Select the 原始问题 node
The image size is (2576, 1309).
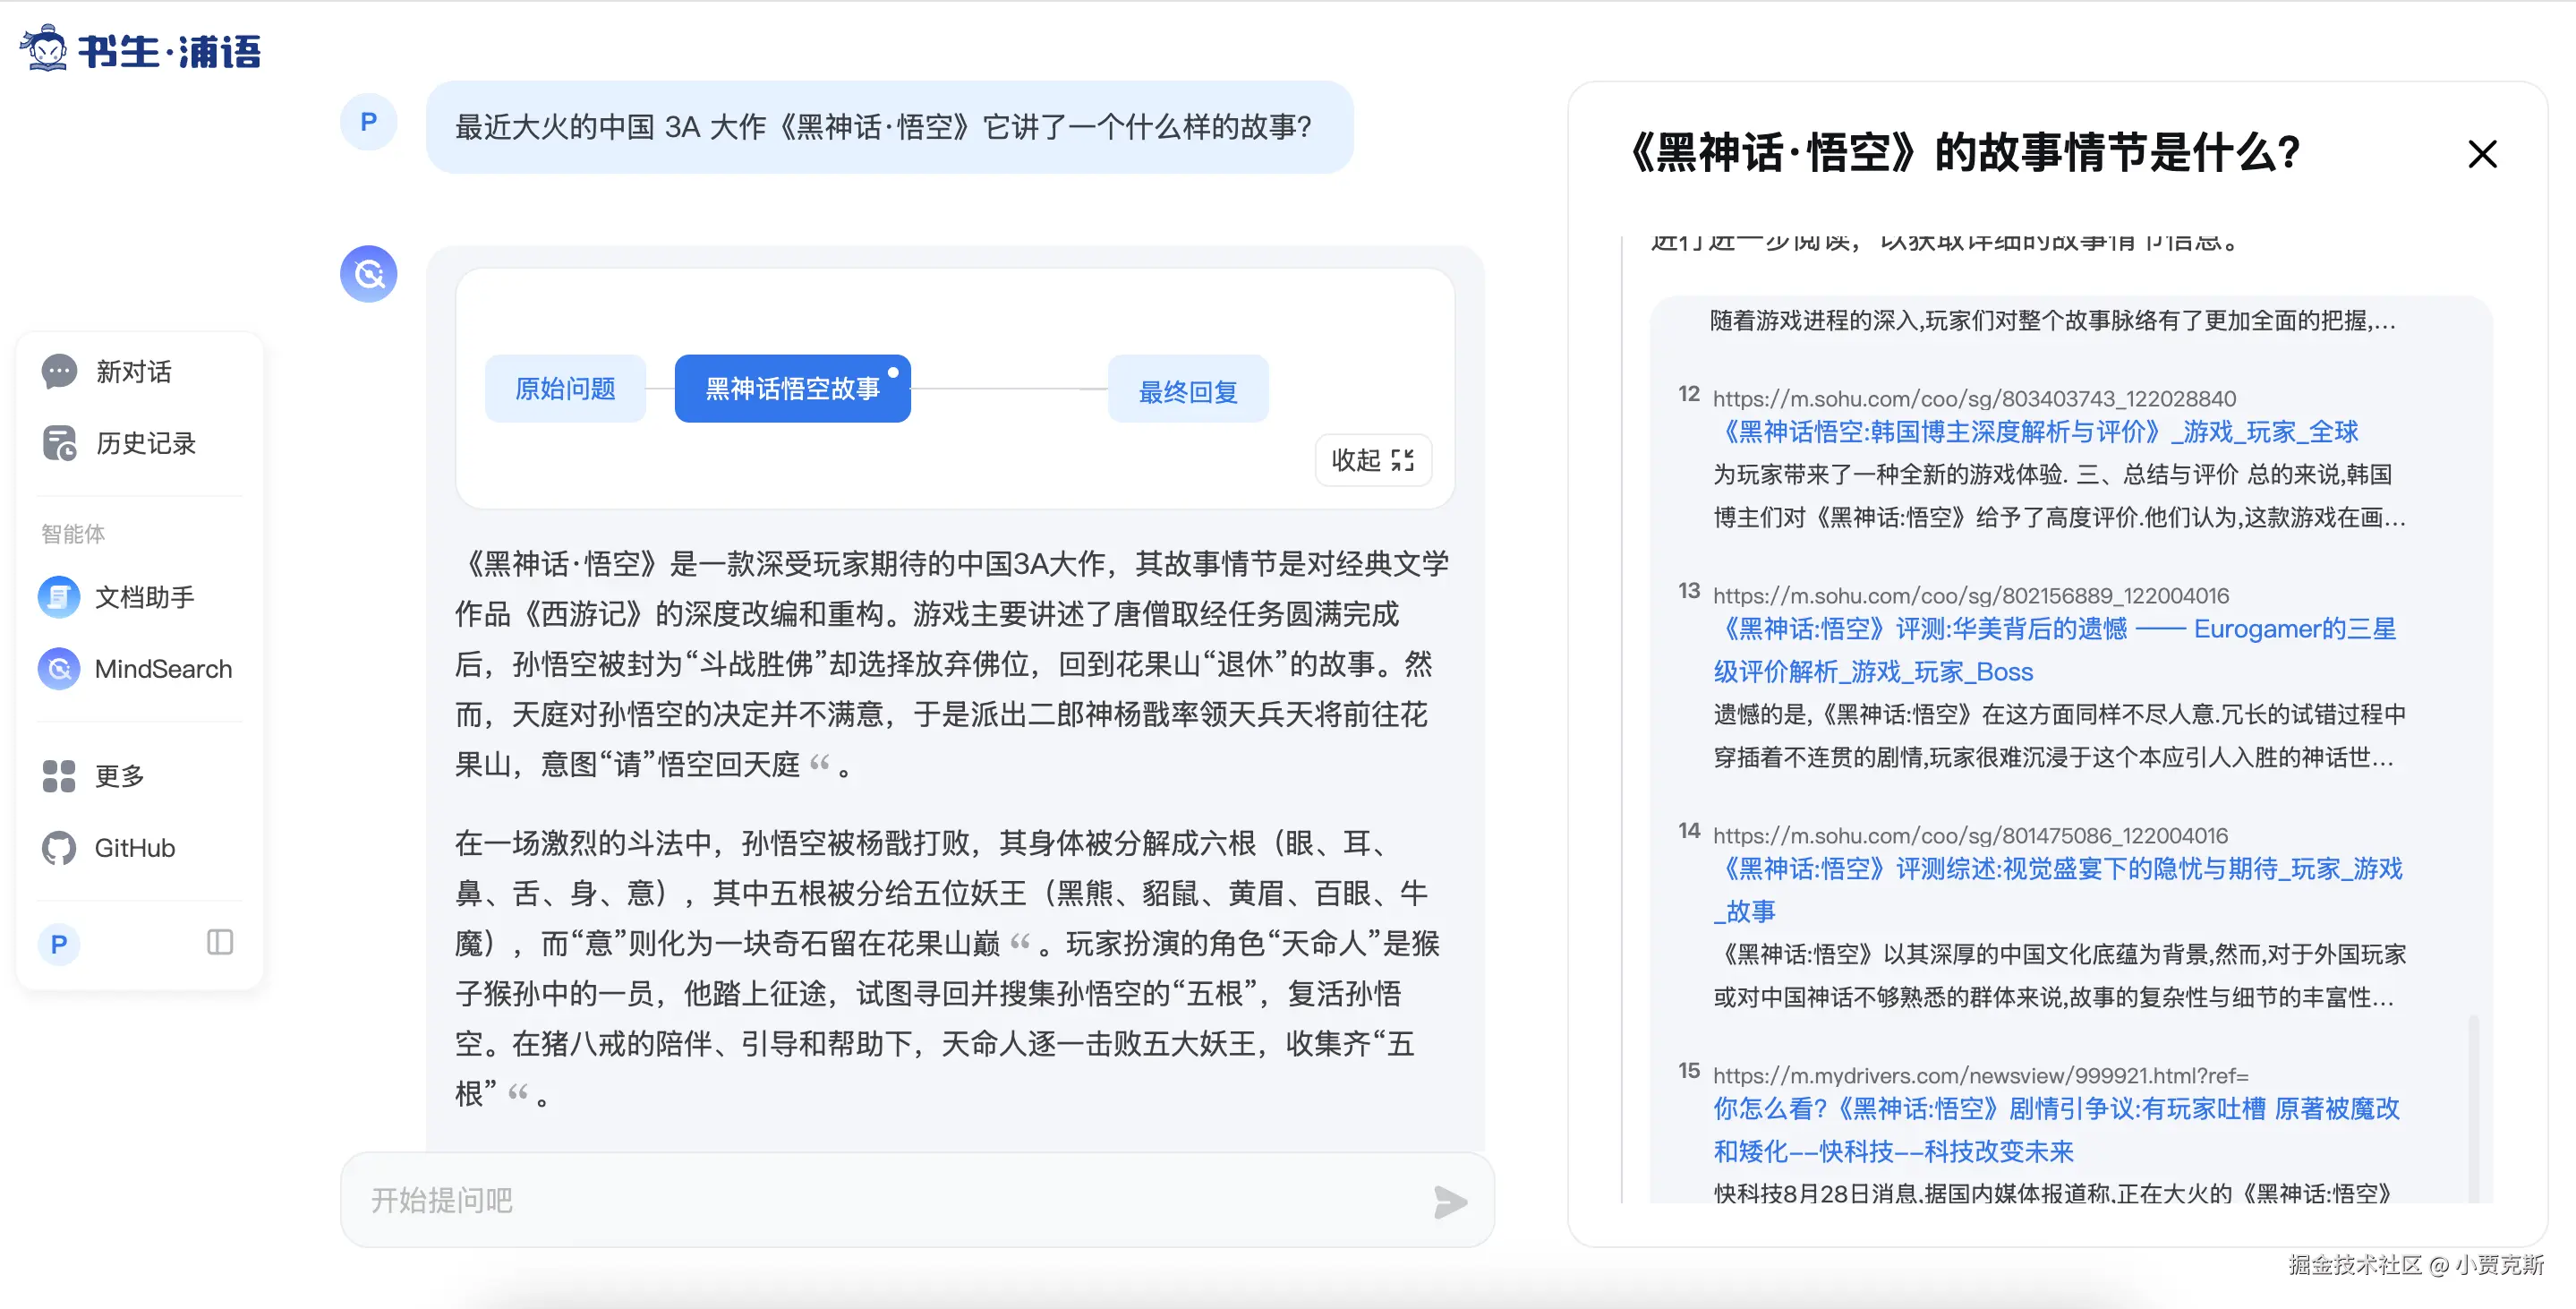(x=565, y=389)
